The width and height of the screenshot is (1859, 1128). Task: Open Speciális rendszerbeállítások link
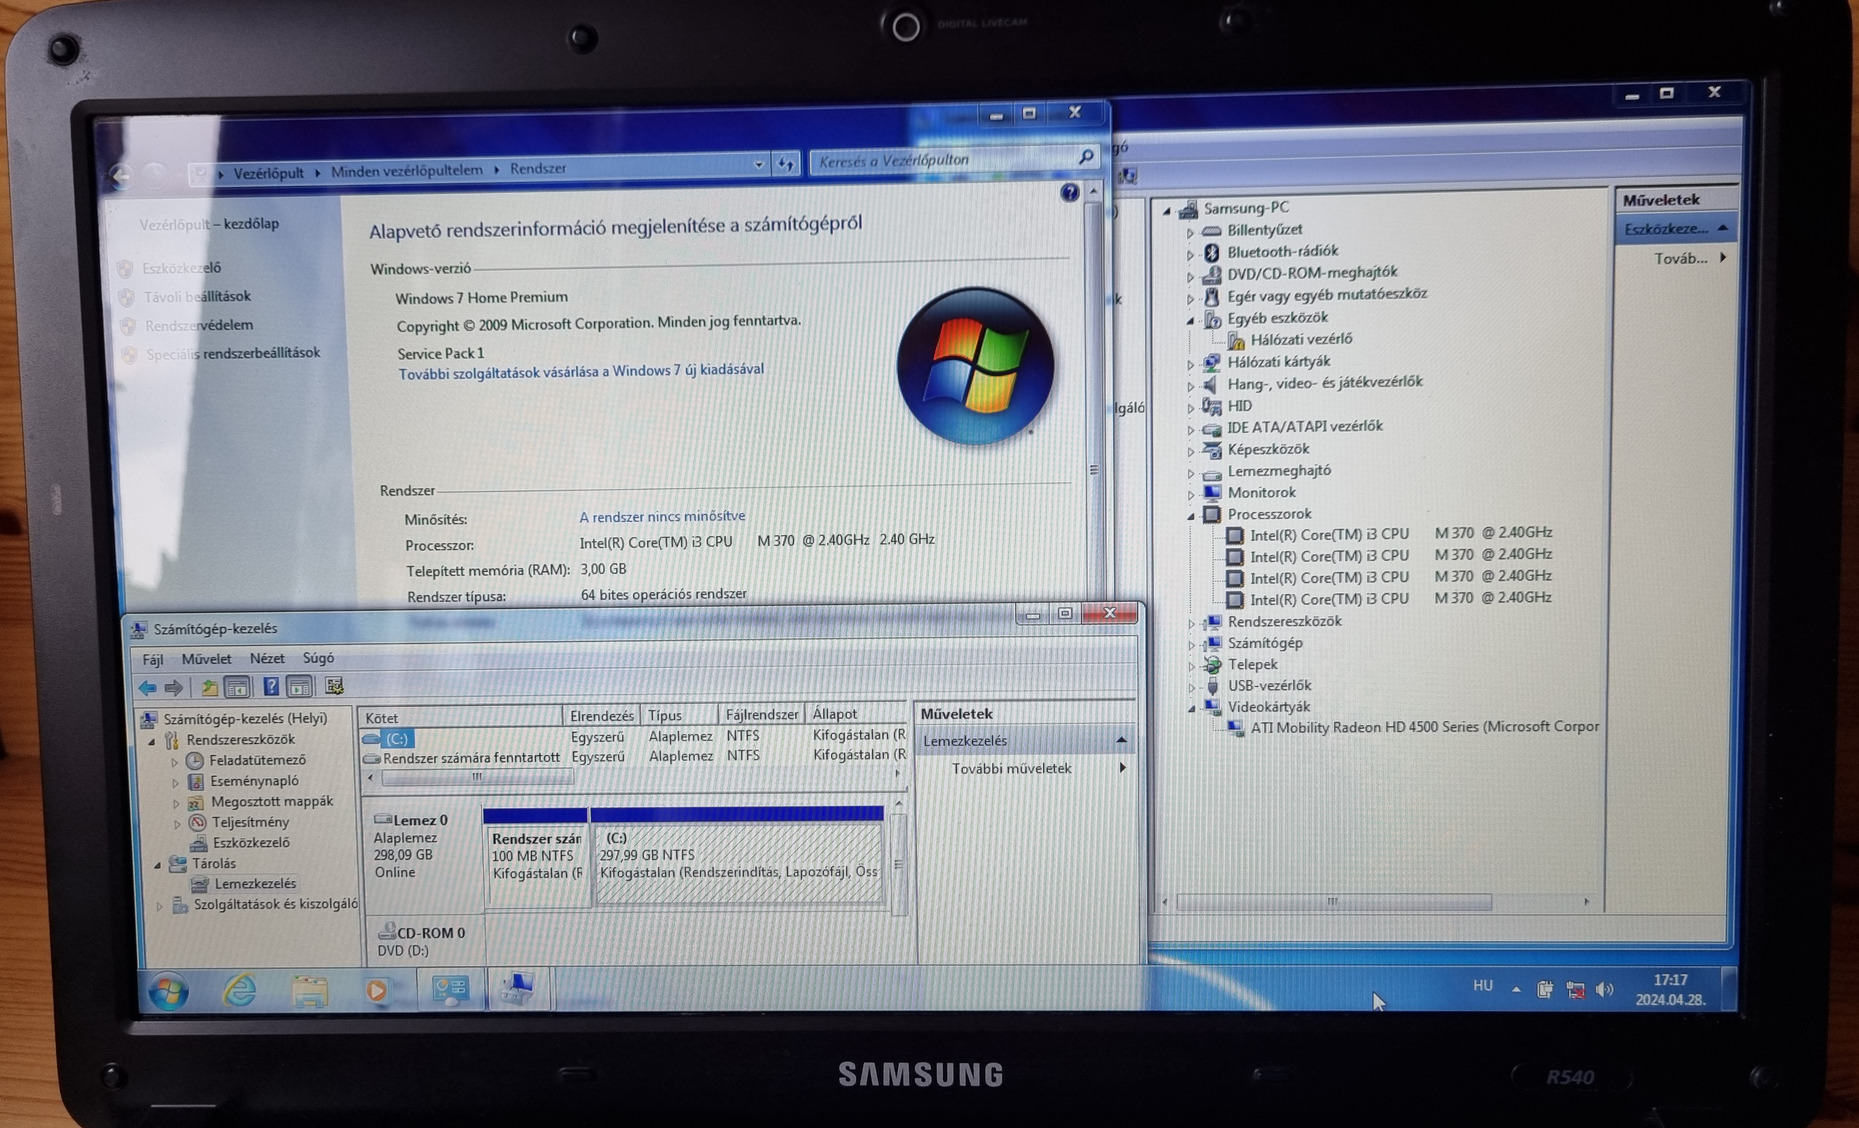point(233,353)
